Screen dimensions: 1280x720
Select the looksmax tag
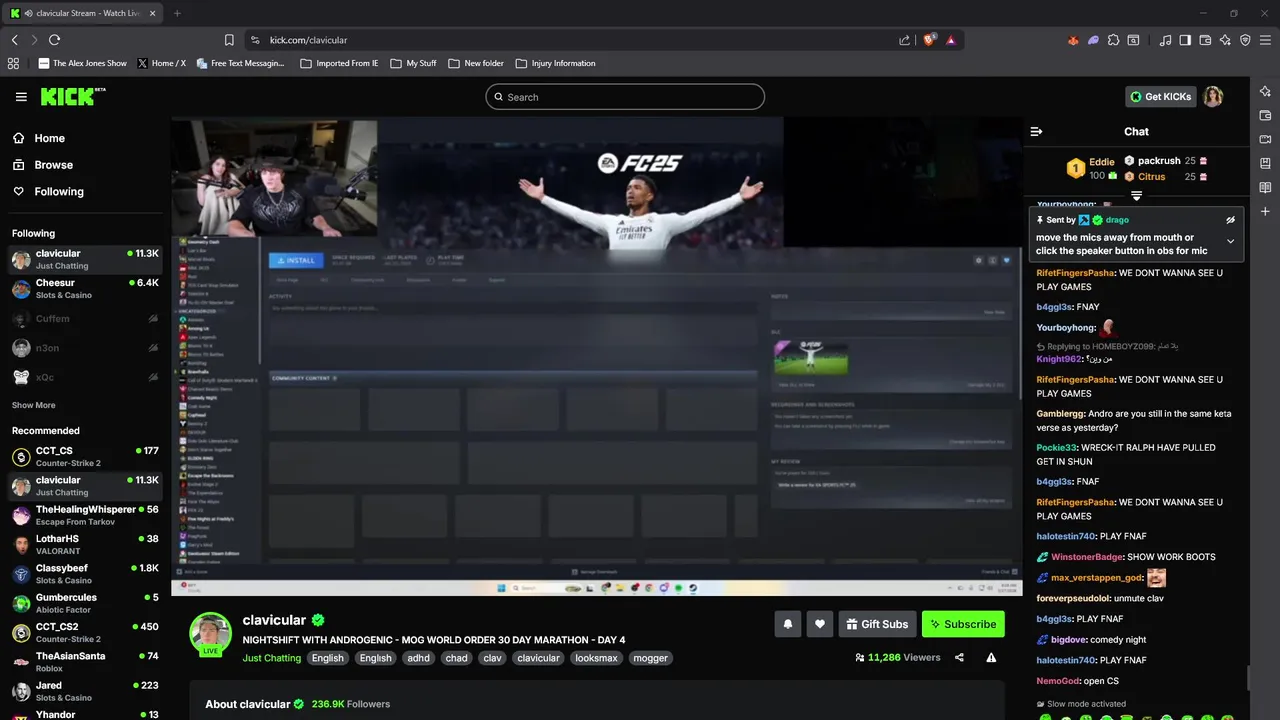coord(596,658)
